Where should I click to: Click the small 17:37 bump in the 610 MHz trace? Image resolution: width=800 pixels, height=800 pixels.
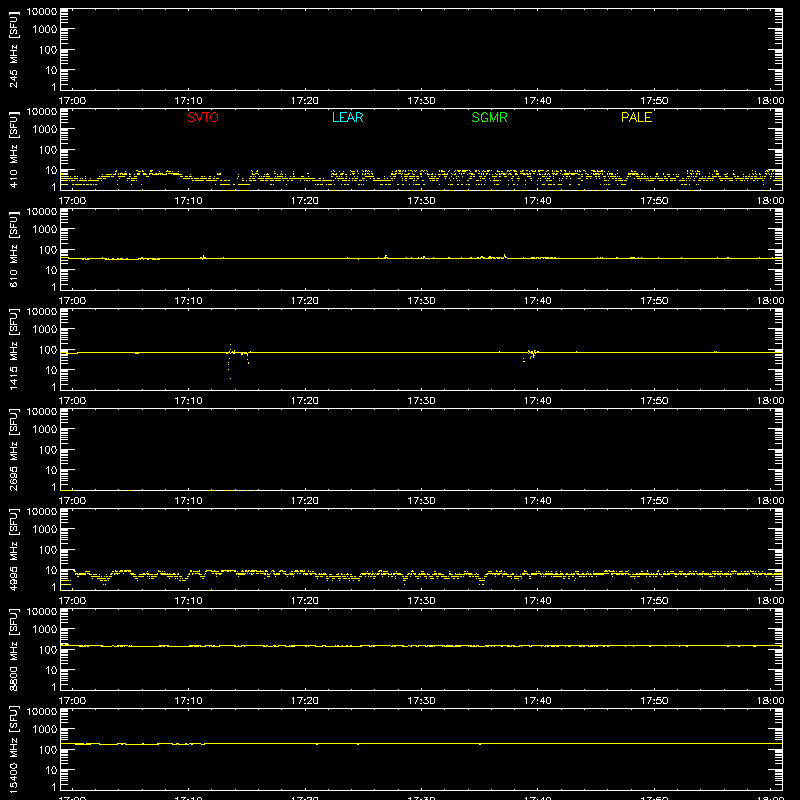(505, 256)
